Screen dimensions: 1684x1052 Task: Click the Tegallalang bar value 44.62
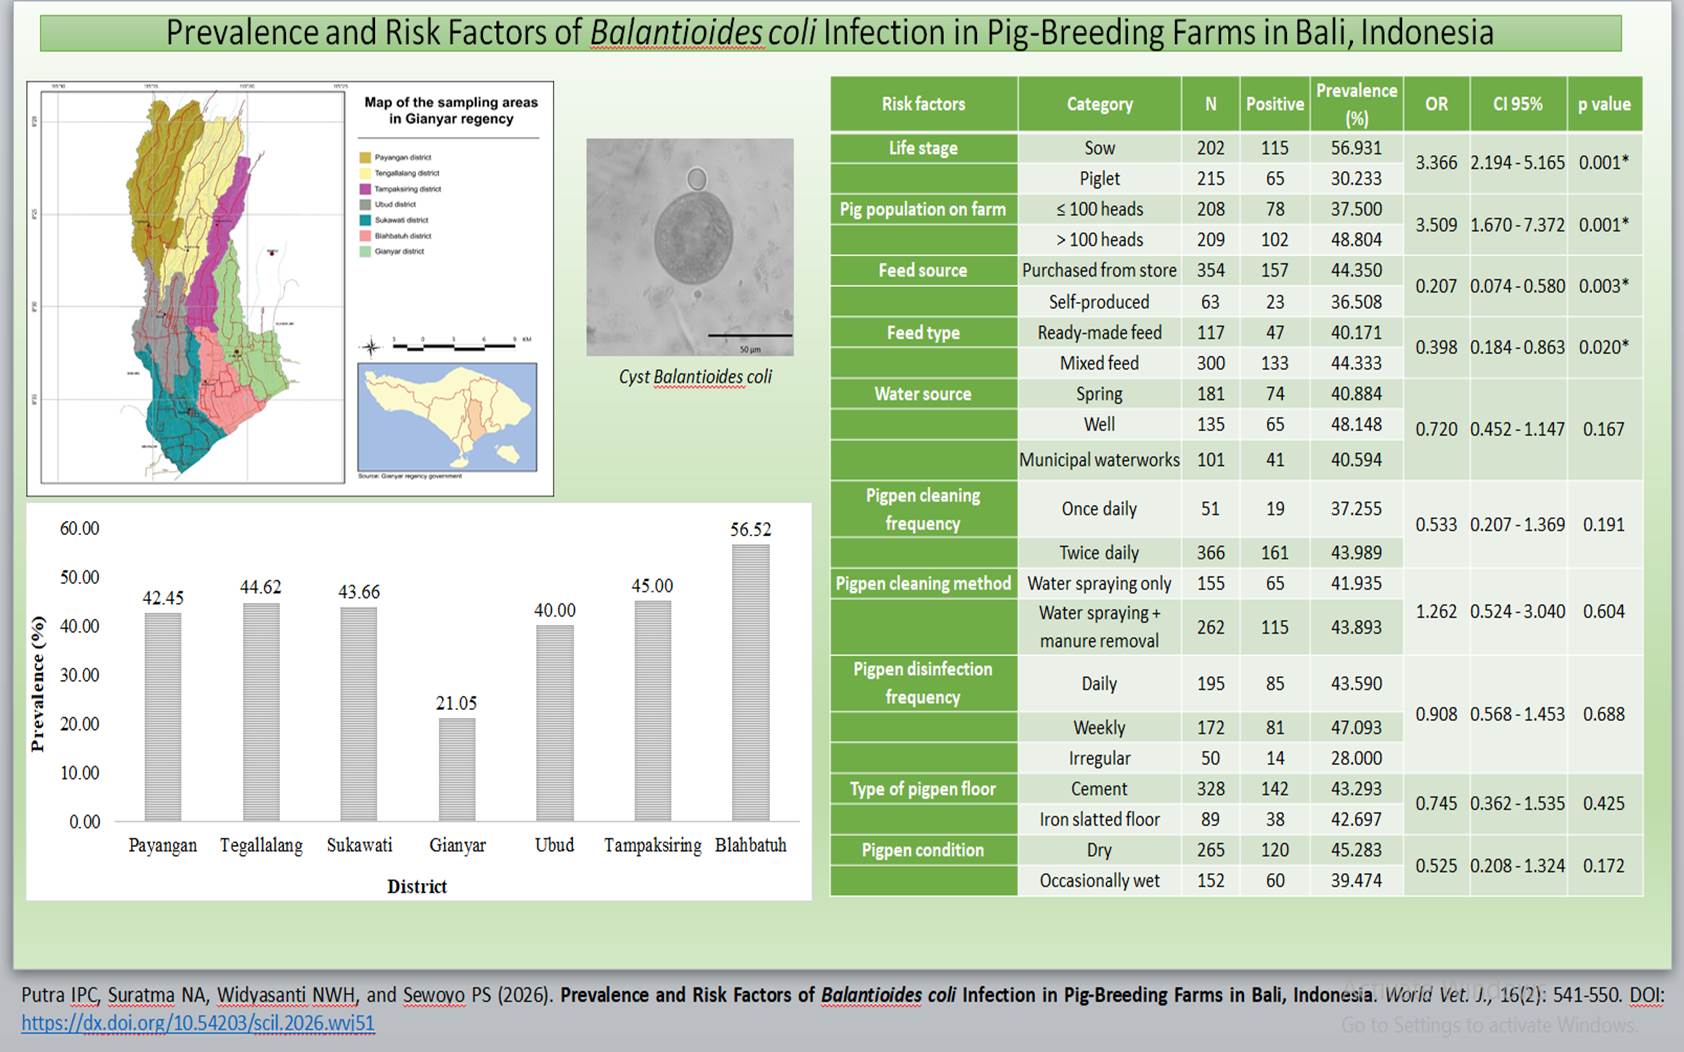click(261, 587)
